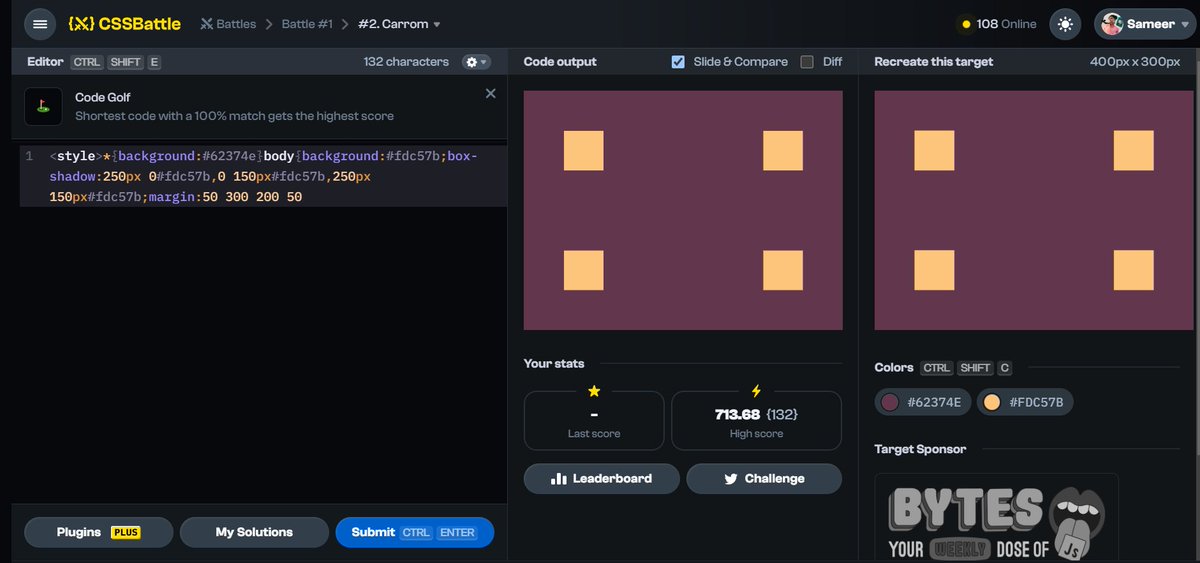The height and width of the screenshot is (563, 1200).
Task: Click the Twitter bird icon
Action: coord(731,479)
